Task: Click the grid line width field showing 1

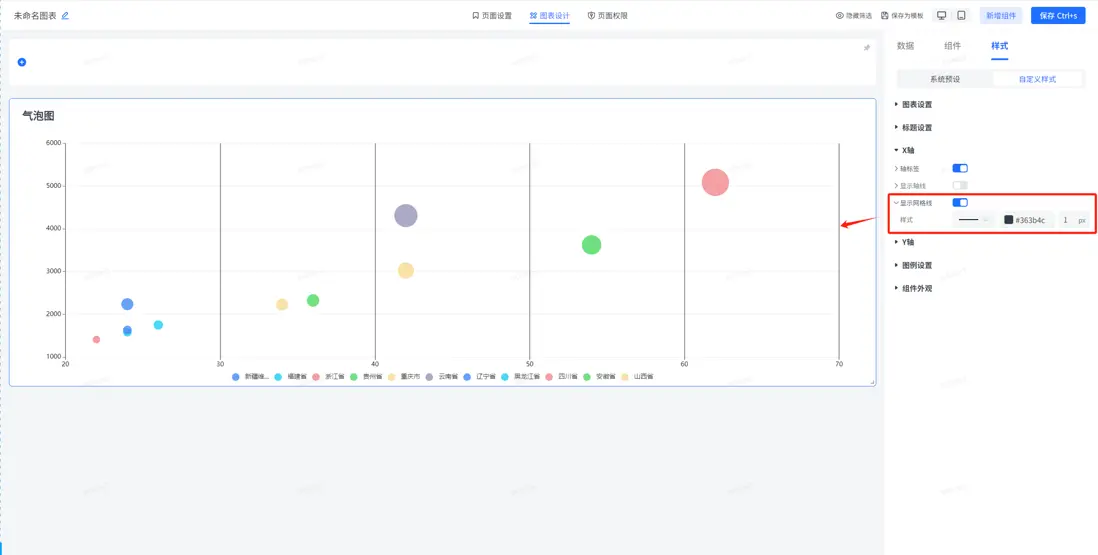Action: point(1066,220)
